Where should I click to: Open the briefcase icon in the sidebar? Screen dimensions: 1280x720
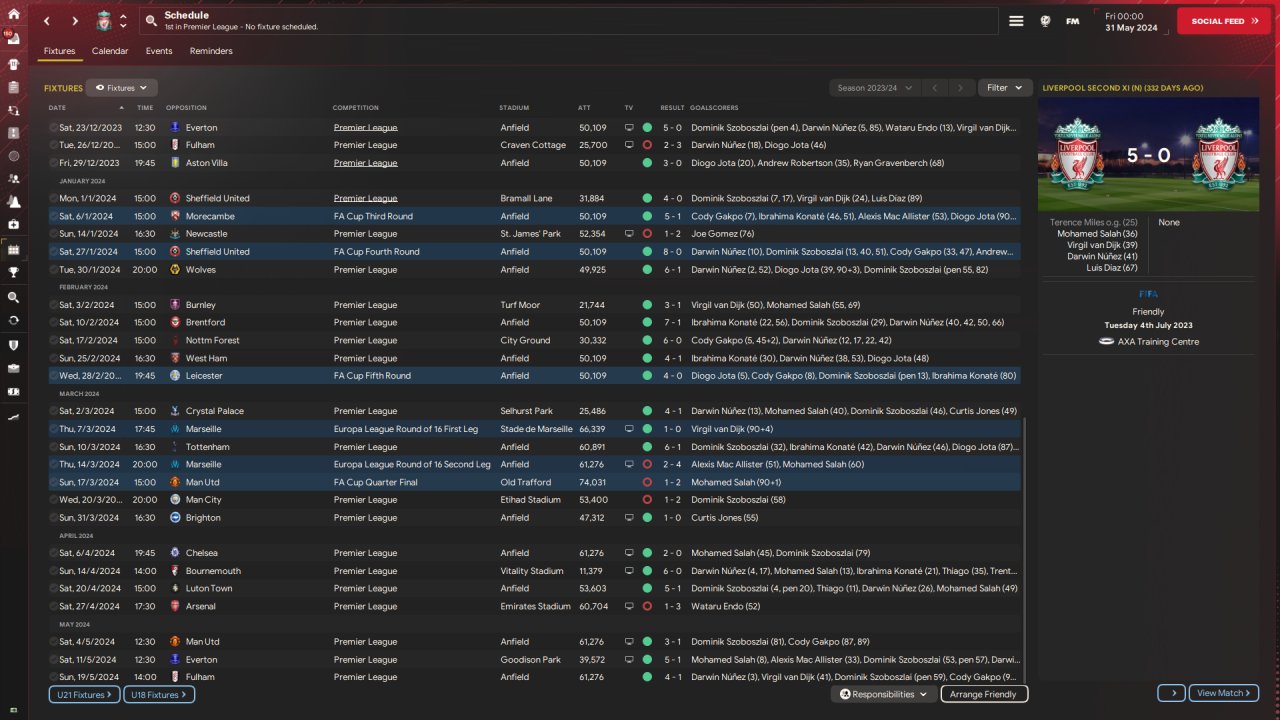pyautogui.click(x=14, y=368)
